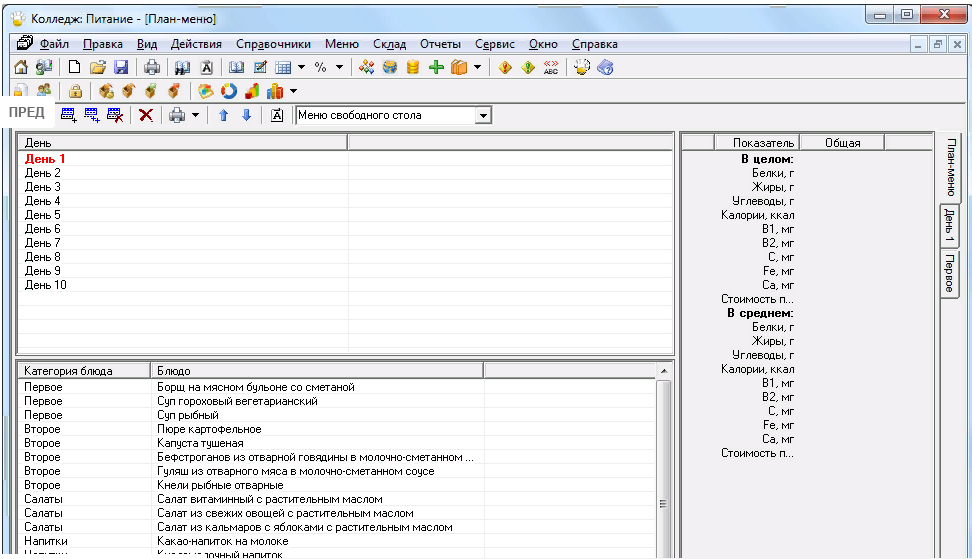This screenshot has height=559, width=972.
Task: Switch to the vertical 'День 1' tab
Action: point(949,226)
